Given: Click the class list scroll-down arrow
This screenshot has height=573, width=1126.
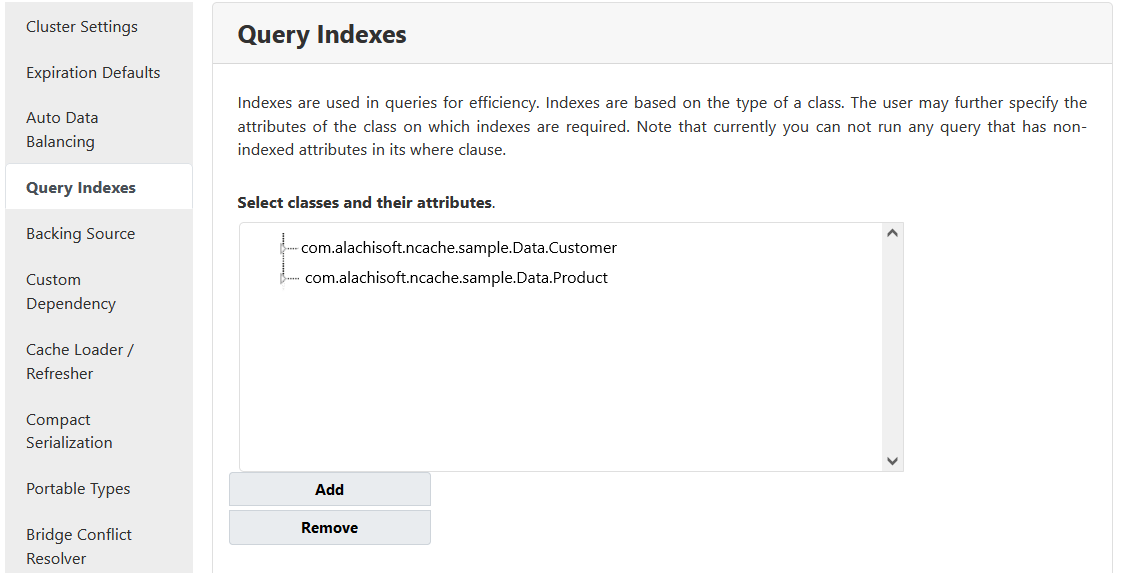Looking at the screenshot, I should pos(893,461).
